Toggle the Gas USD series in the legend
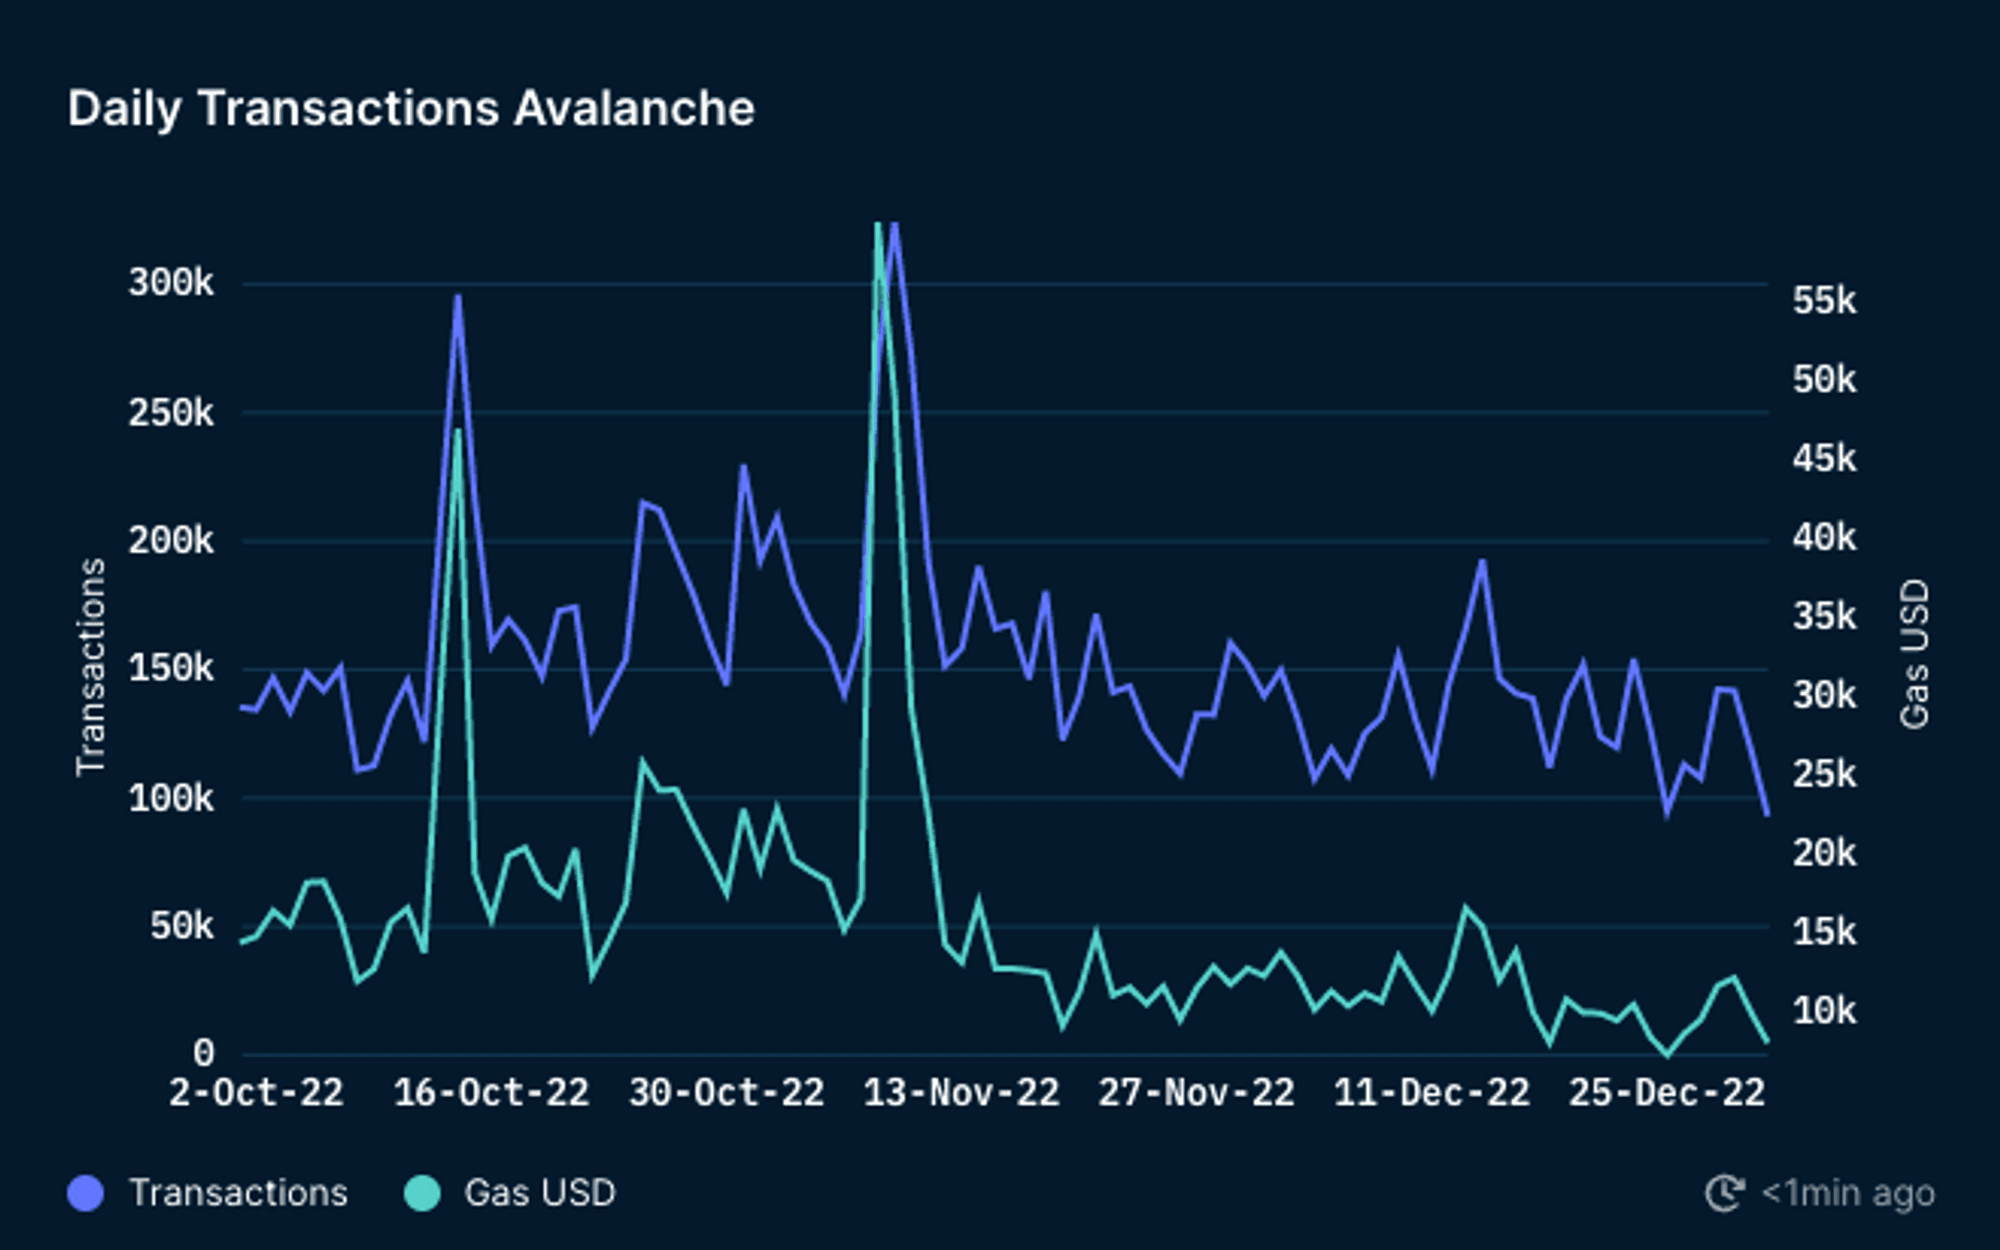 (x=510, y=1193)
